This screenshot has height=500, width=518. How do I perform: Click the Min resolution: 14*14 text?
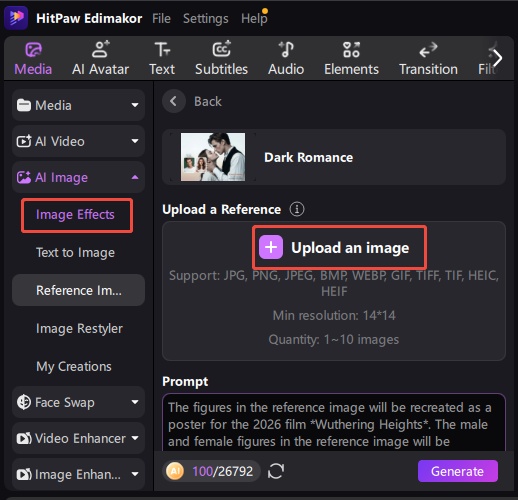click(334, 315)
